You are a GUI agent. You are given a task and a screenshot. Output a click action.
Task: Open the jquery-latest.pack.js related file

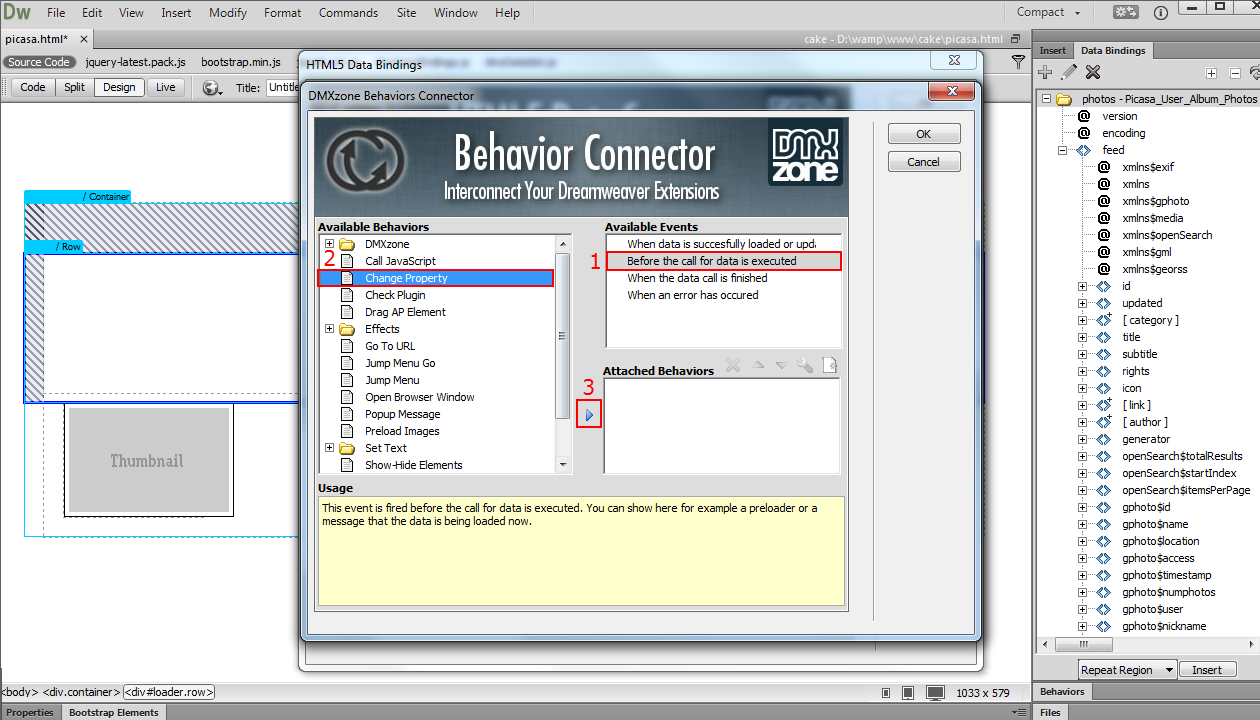[x=136, y=62]
